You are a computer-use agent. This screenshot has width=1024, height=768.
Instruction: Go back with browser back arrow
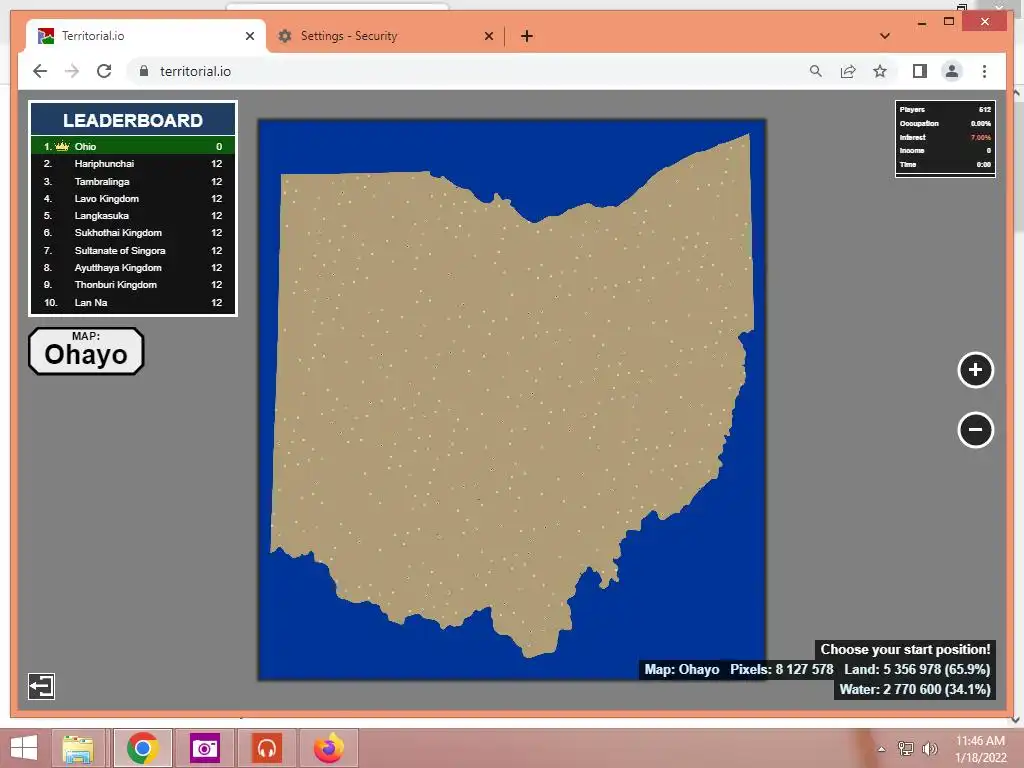click(40, 71)
